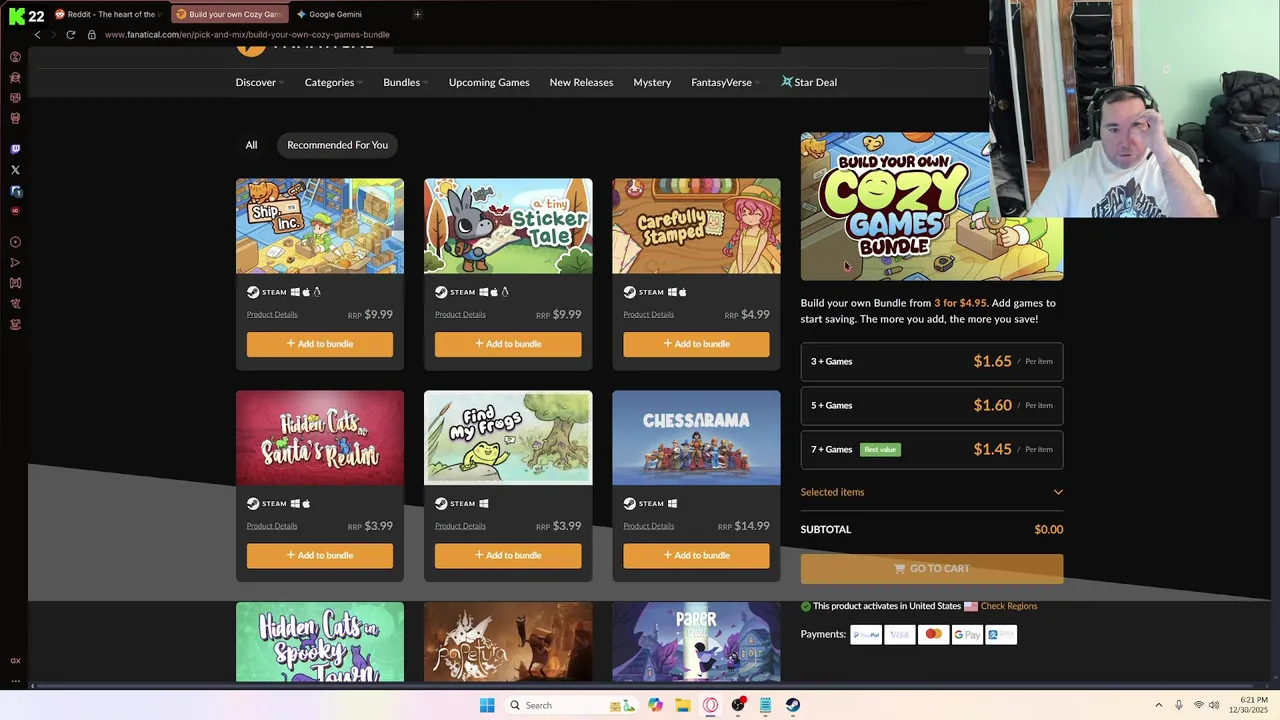Viewport: 1280px width, 720px height.
Task: Launch Copilot from the taskbar
Action: [x=655, y=705]
